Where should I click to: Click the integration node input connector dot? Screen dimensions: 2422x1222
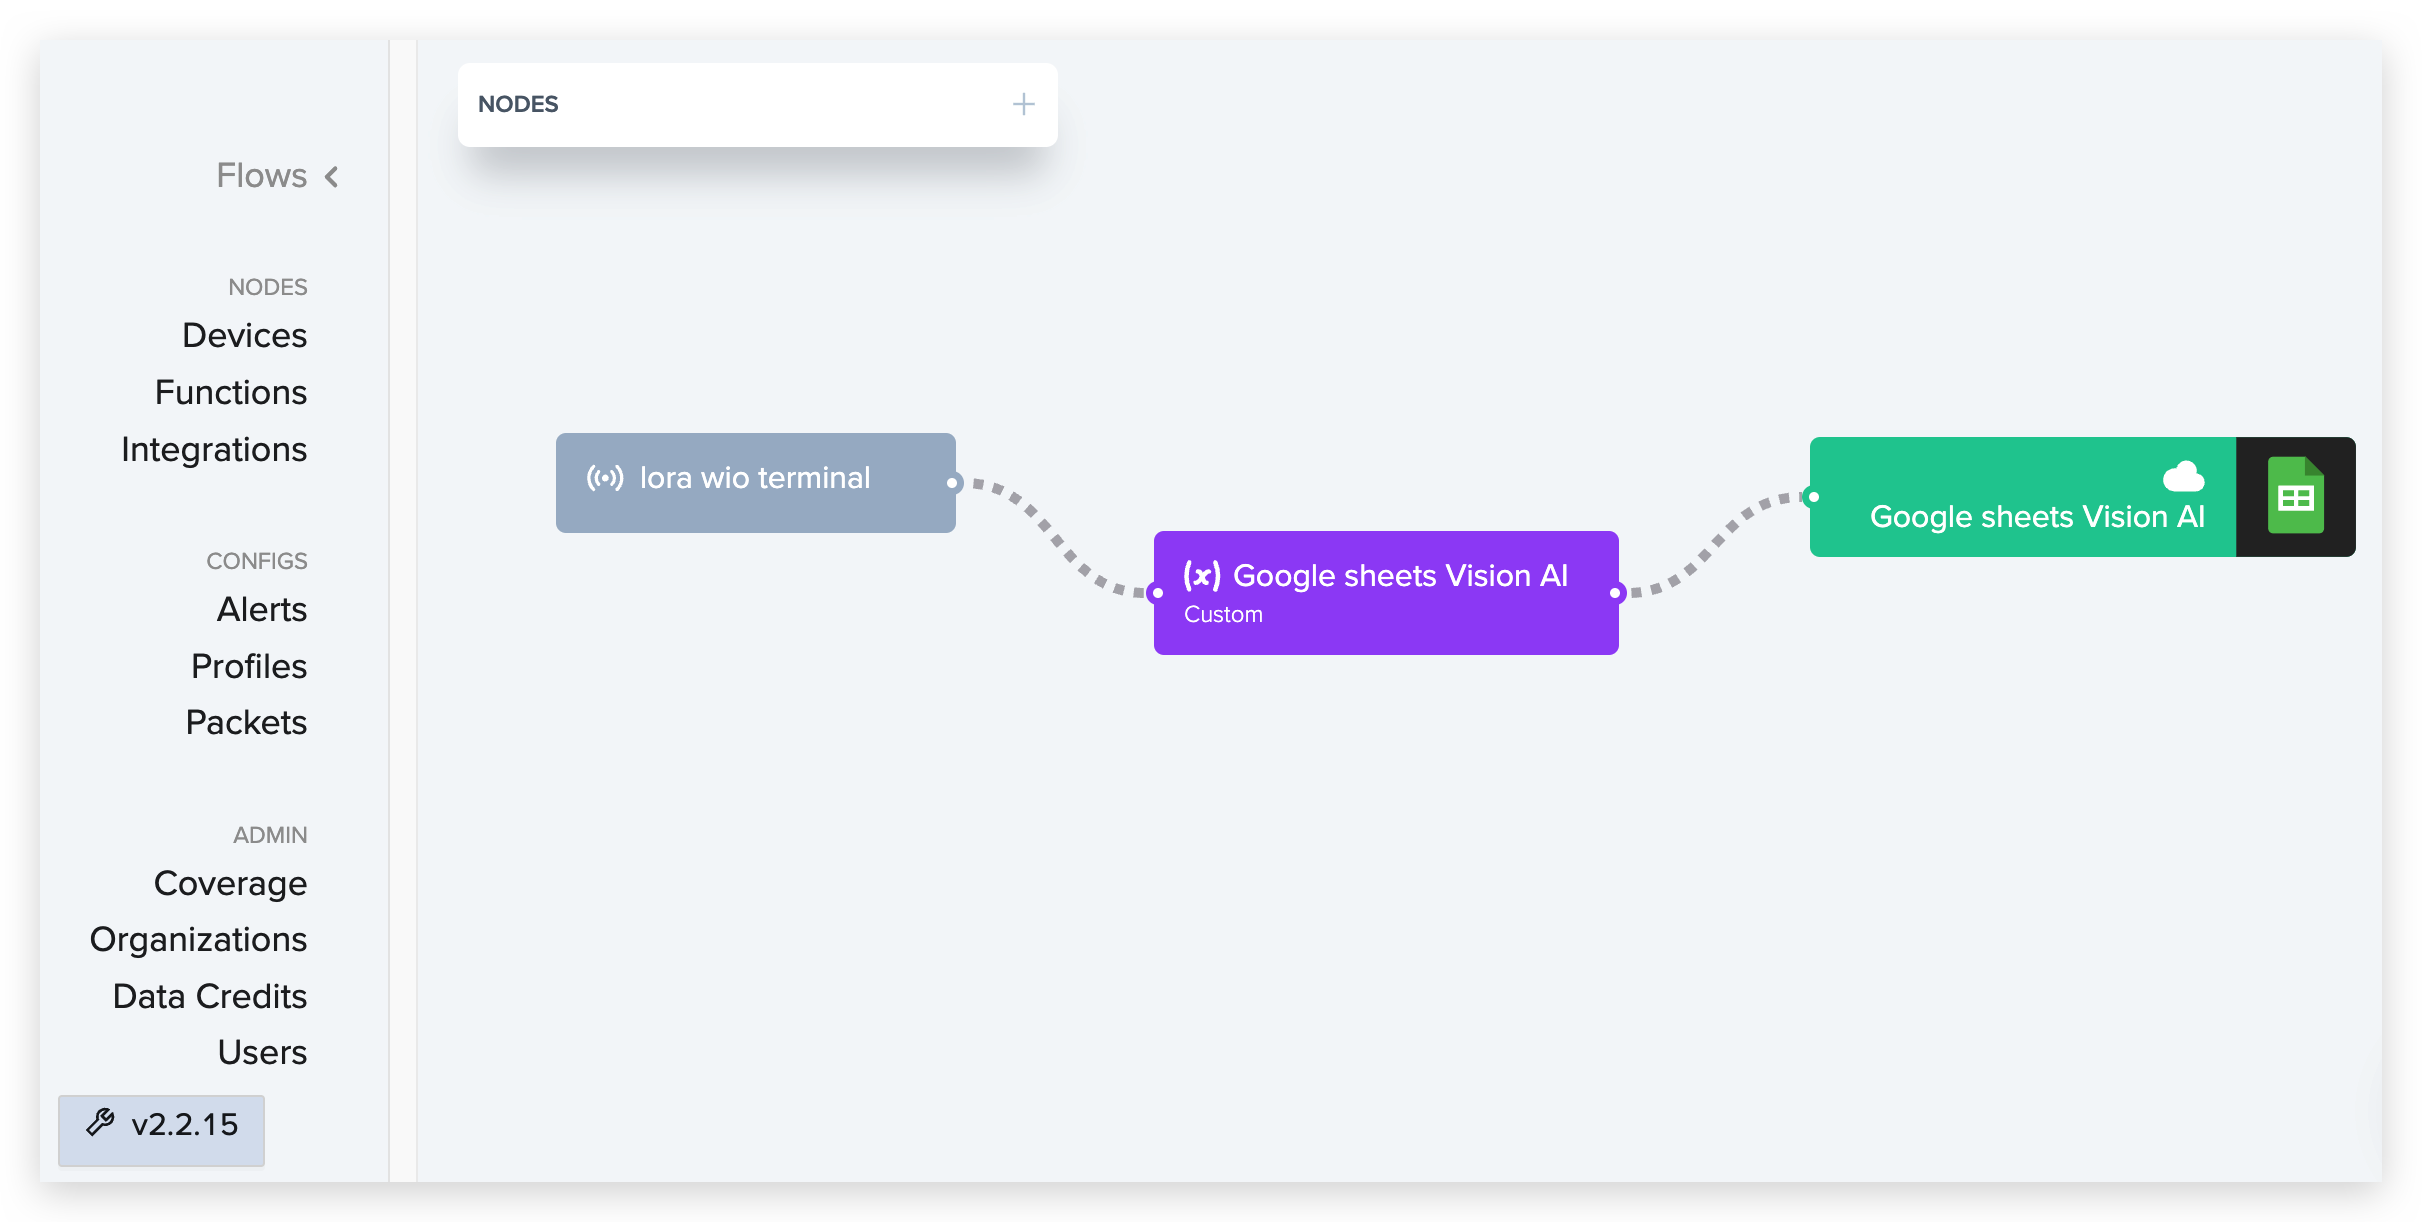[1813, 497]
